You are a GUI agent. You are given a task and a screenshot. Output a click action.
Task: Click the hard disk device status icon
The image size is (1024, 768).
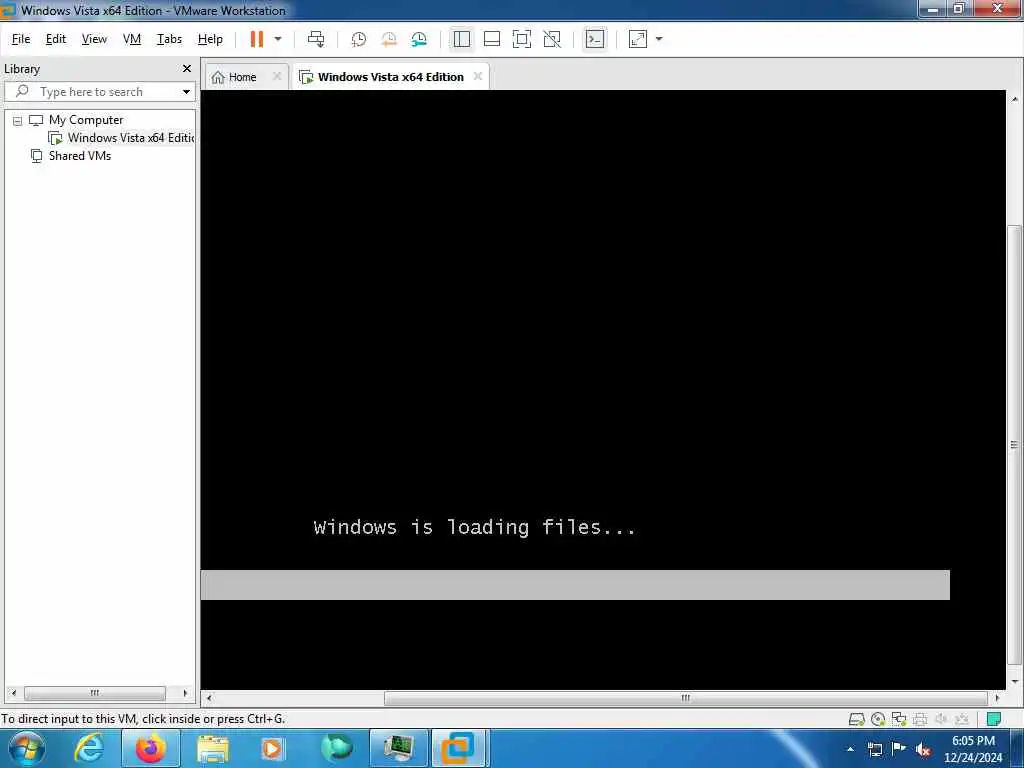[x=856, y=719]
